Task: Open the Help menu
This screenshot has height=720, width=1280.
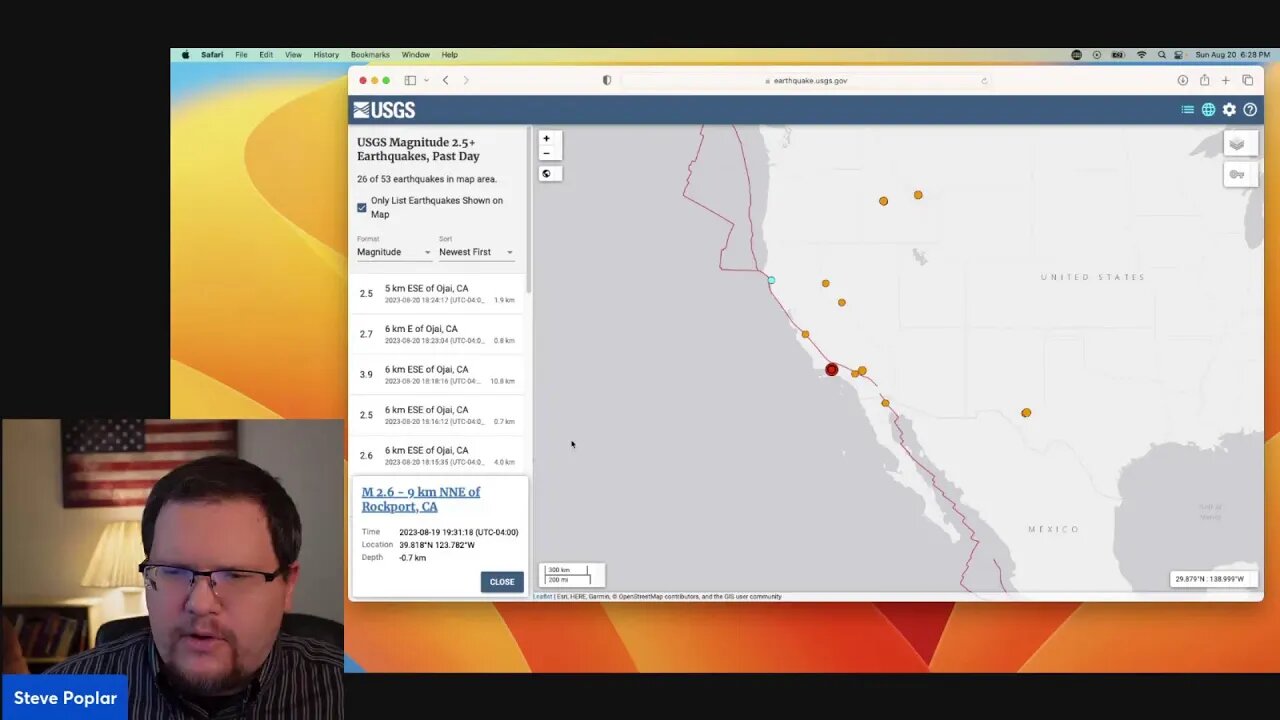Action: click(450, 55)
